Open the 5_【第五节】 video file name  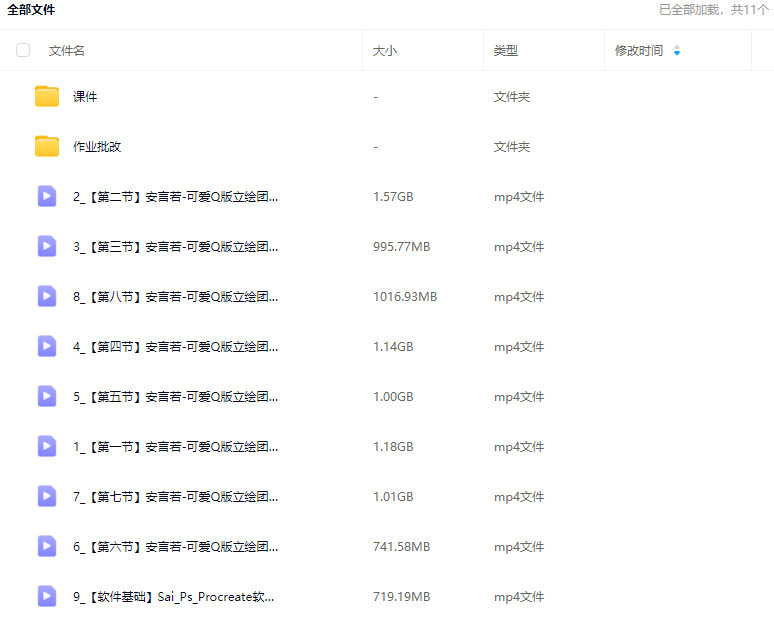(x=175, y=397)
